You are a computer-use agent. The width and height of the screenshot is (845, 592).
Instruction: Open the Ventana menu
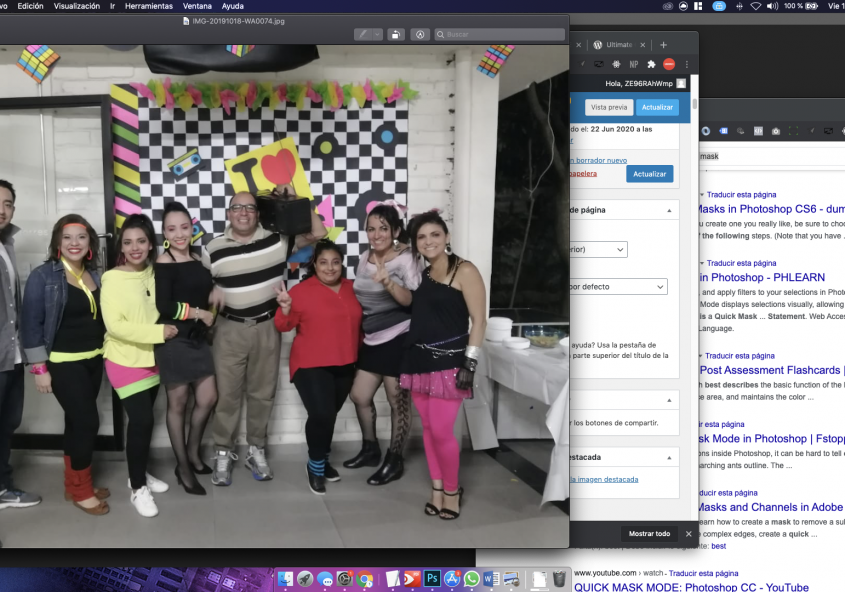tap(197, 6)
